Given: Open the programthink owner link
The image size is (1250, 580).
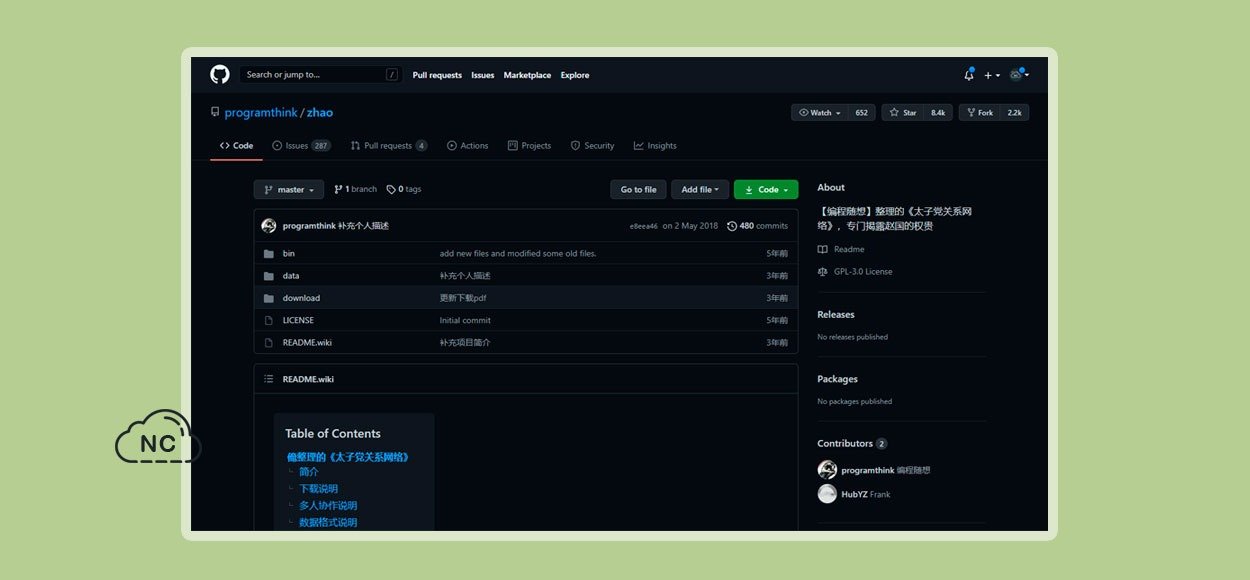Looking at the screenshot, I should click(x=261, y=113).
